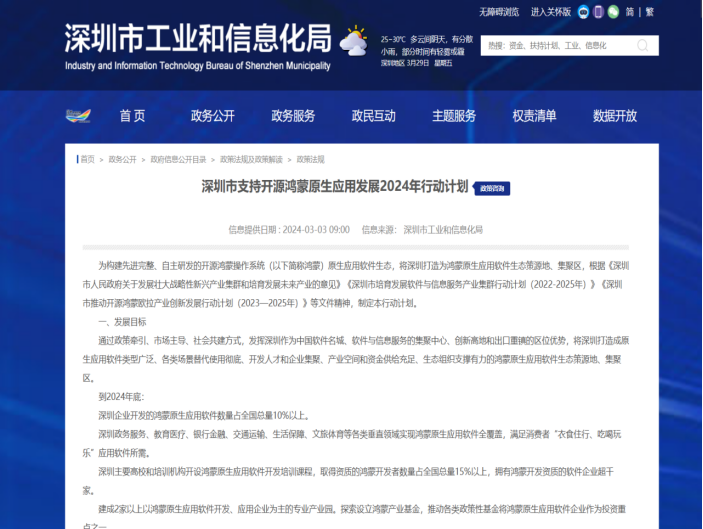Open the 政民互动 navigation menu
The height and width of the screenshot is (529, 703).
(373, 116)
